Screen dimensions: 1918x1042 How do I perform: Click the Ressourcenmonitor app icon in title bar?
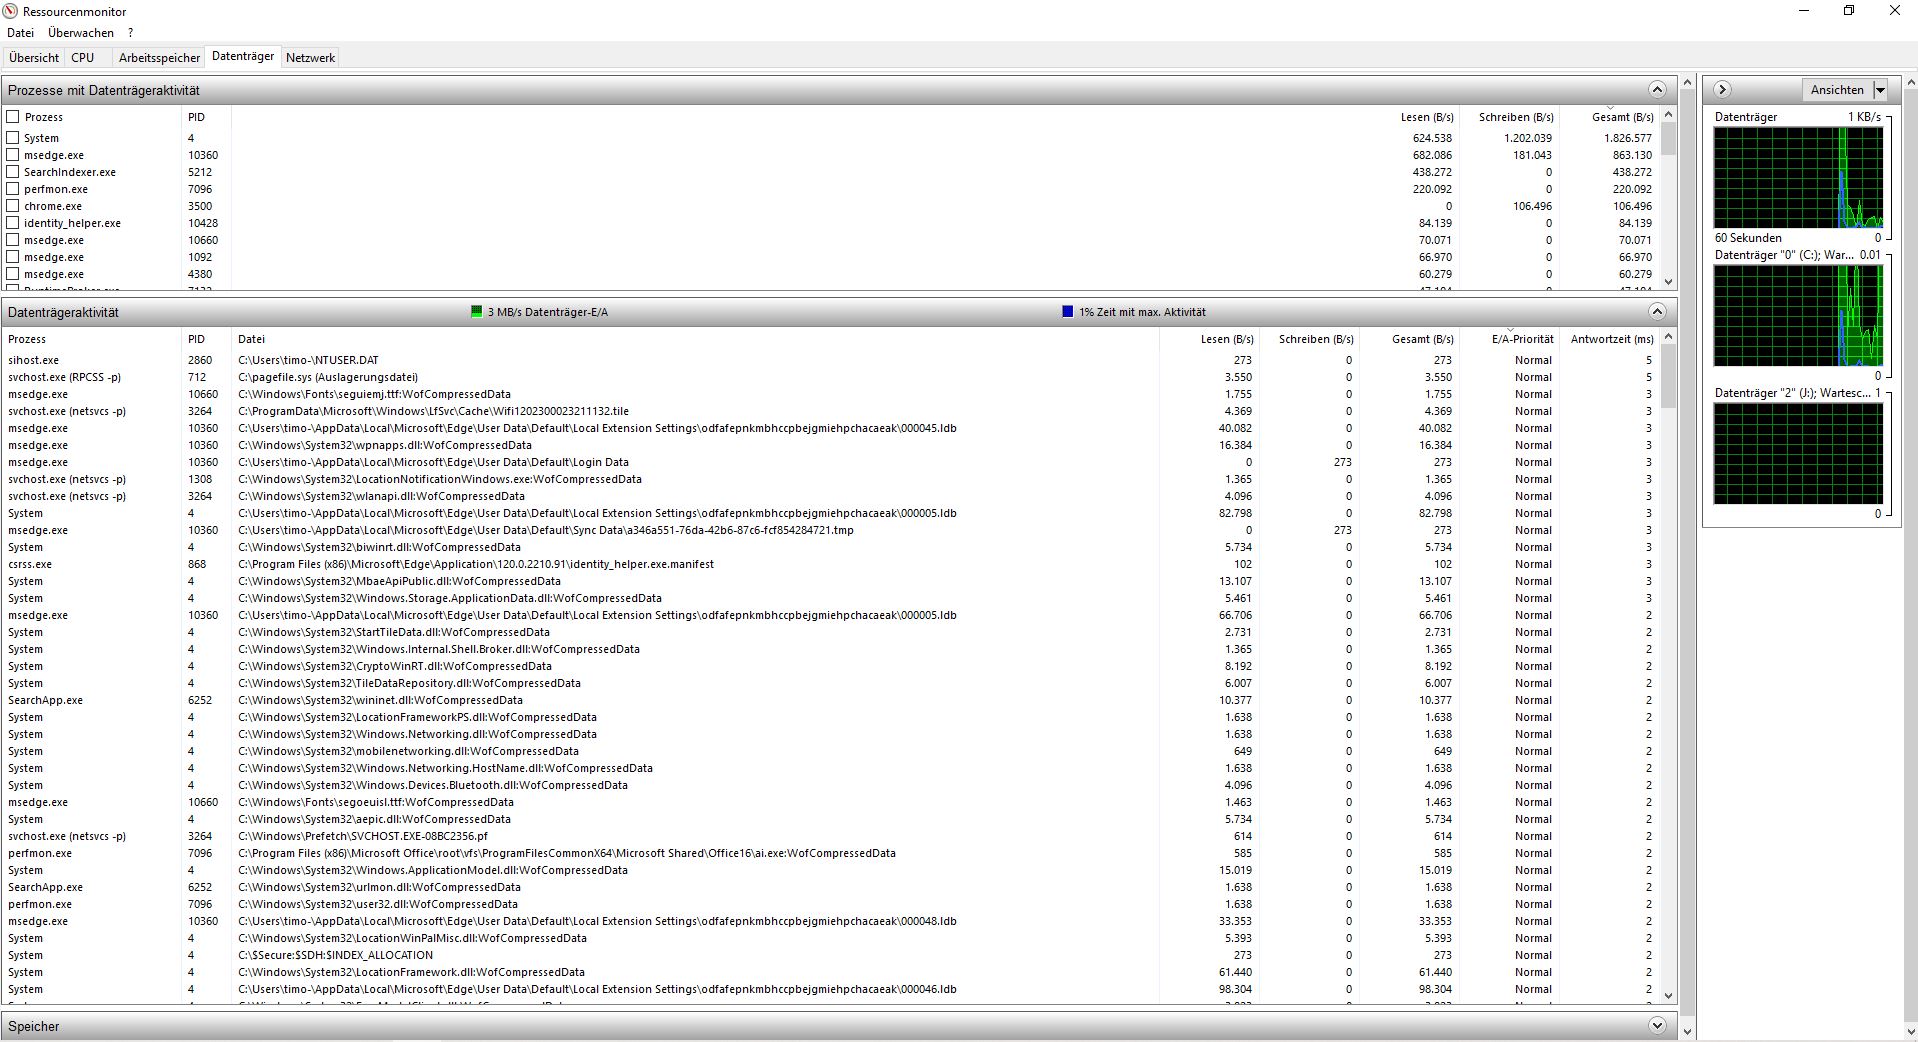pyautogui.click(x=11, y=11)
